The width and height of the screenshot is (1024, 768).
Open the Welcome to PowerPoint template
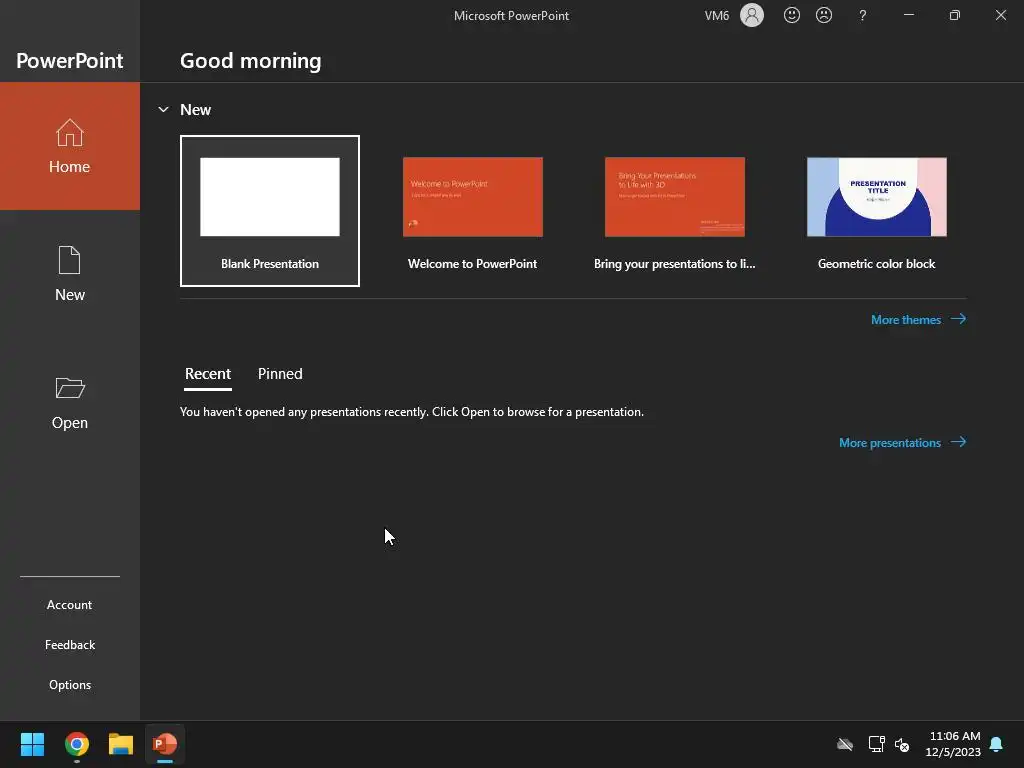[x=472, y=211]
